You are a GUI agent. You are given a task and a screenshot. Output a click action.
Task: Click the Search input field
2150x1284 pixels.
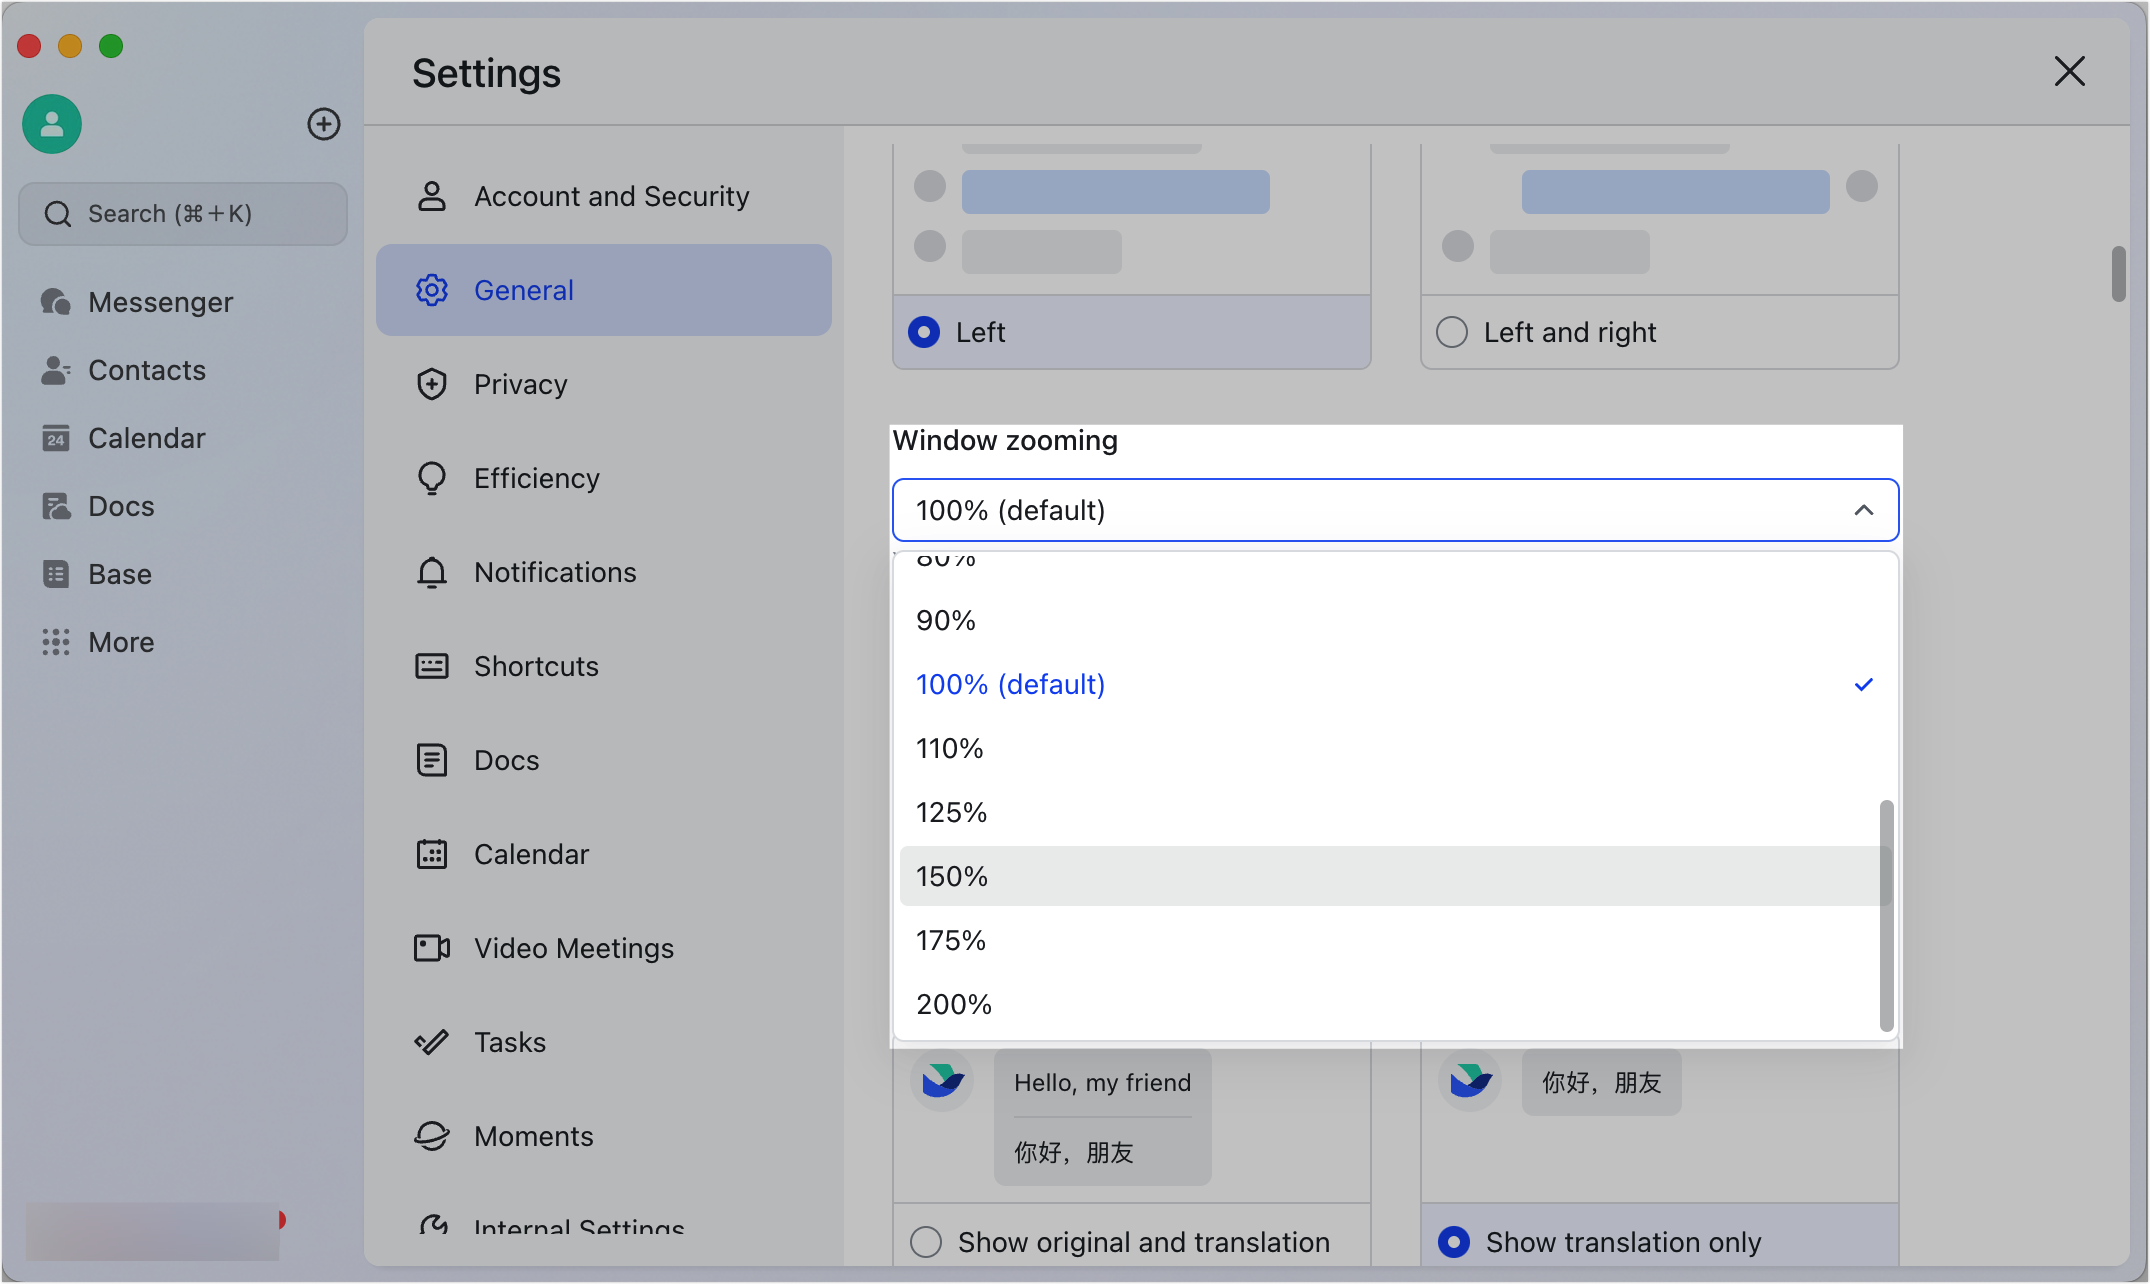click(x=183, y=214)
